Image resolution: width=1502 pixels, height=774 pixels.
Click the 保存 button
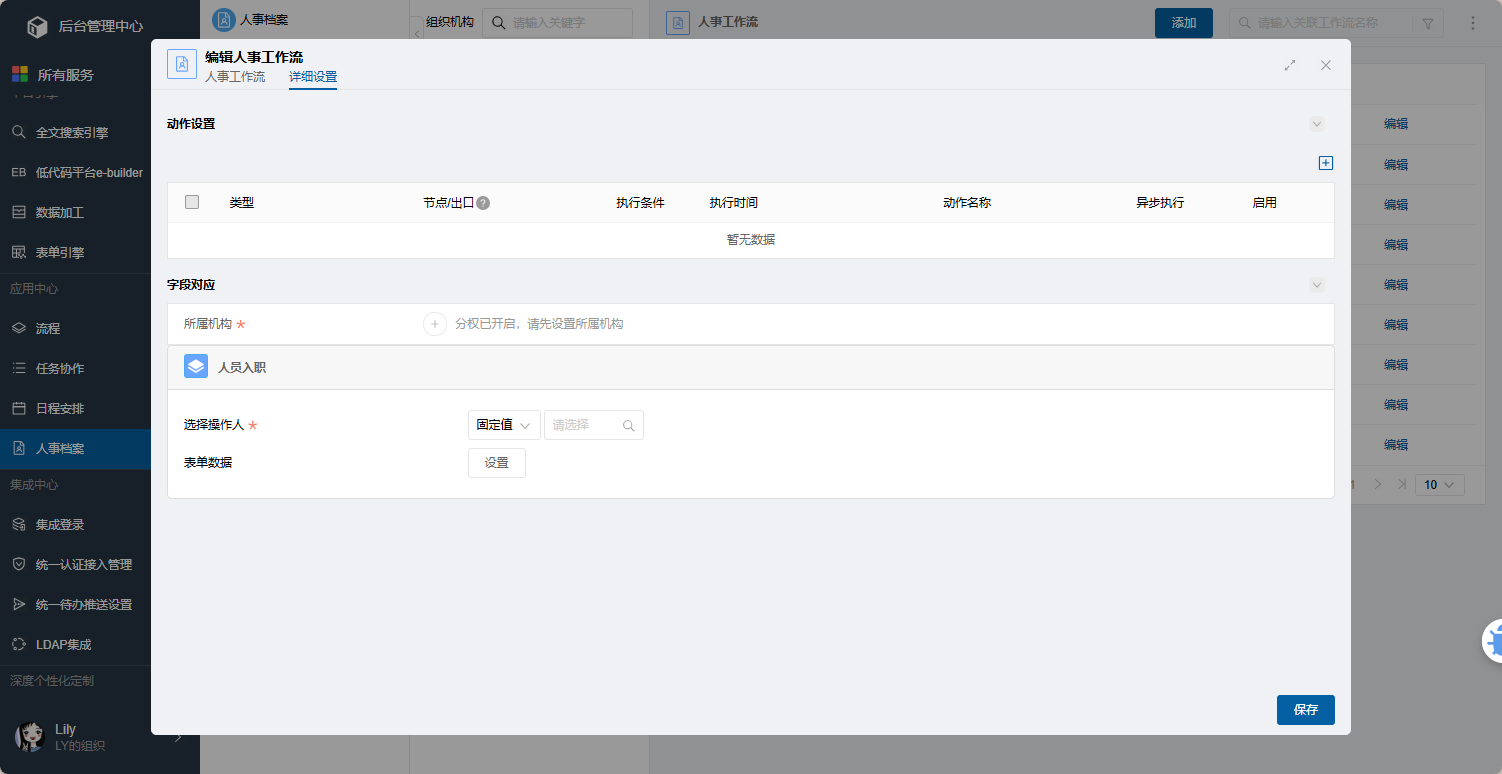pyautogui.click(x=1305, y=710)
